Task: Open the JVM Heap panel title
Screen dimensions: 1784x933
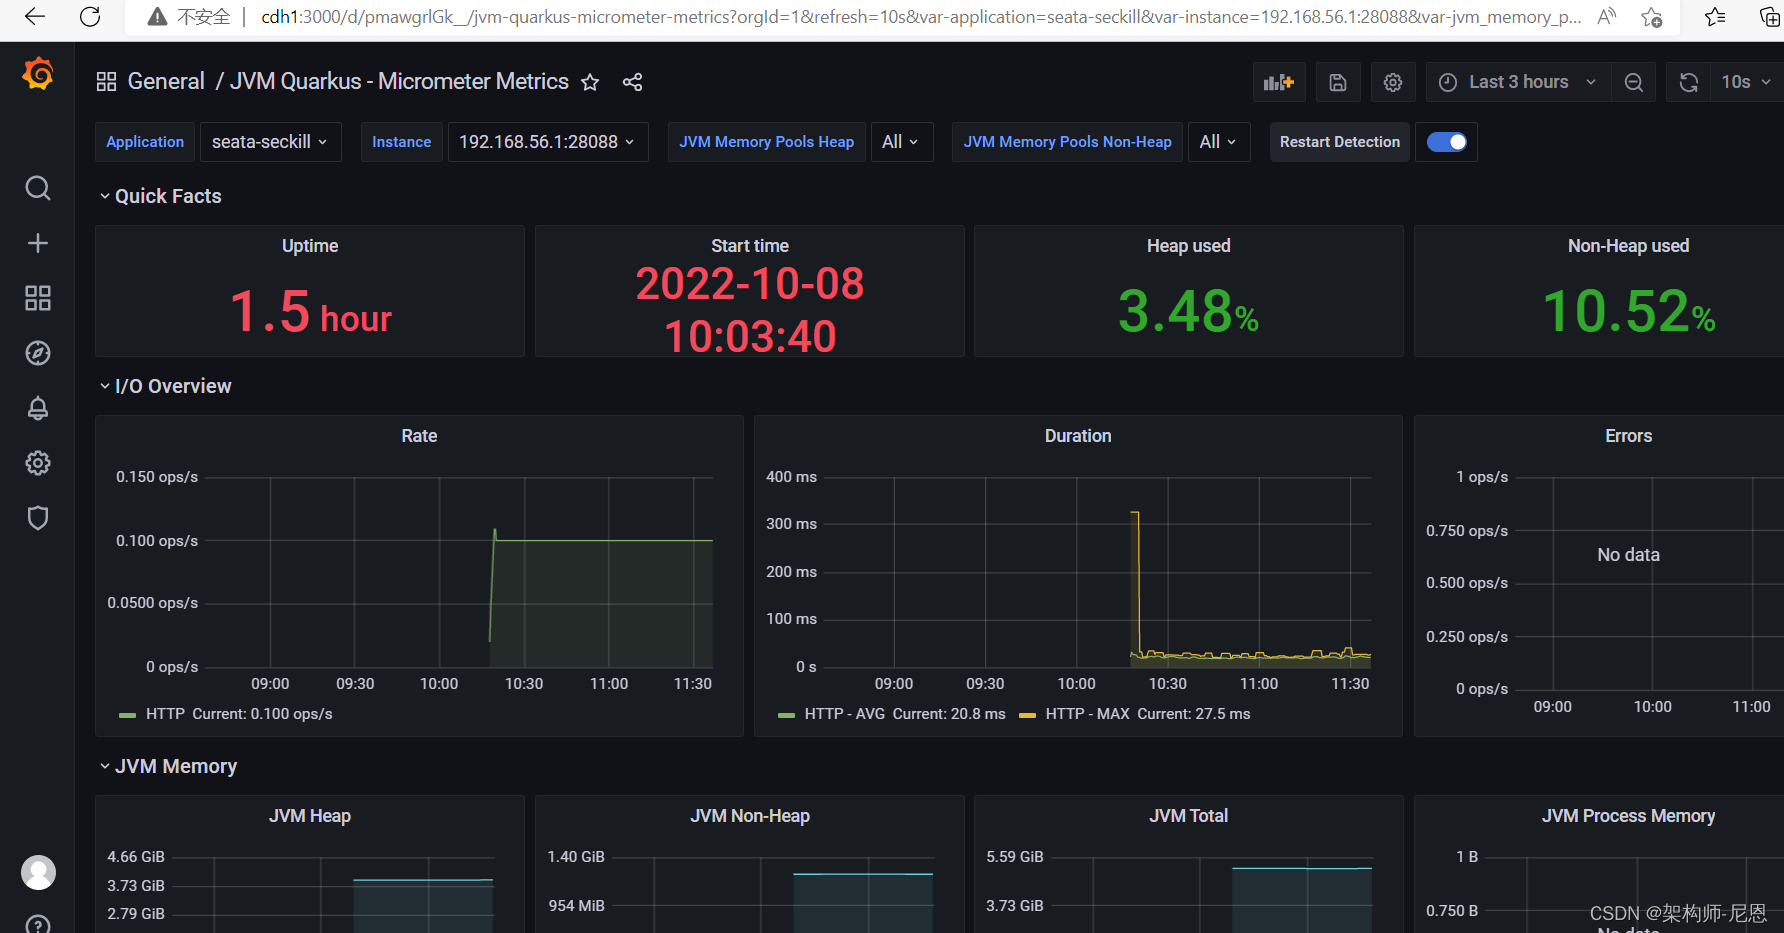Action: click(x=310, y=816)
